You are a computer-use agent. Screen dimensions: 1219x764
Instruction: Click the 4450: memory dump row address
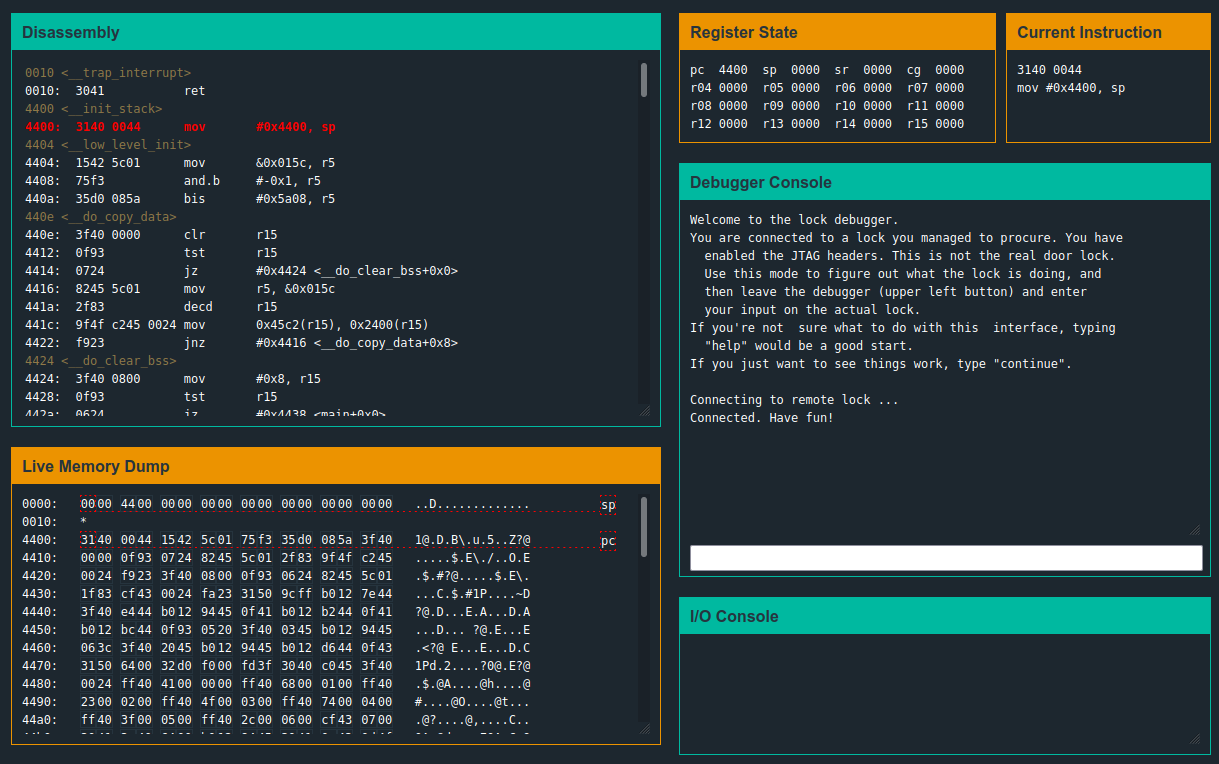point(40,631)
